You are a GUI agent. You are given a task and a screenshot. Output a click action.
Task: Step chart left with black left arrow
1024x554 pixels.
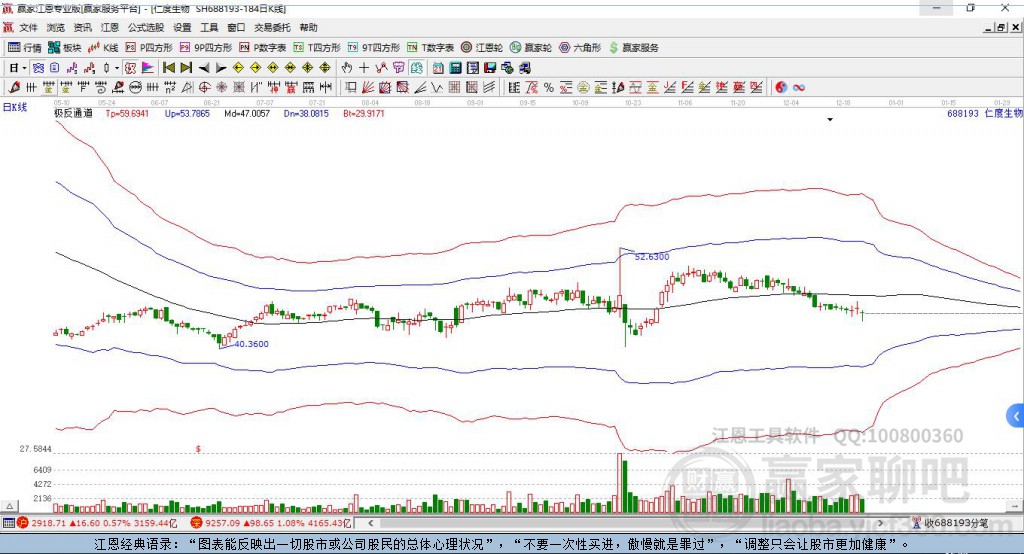(204, 68)
